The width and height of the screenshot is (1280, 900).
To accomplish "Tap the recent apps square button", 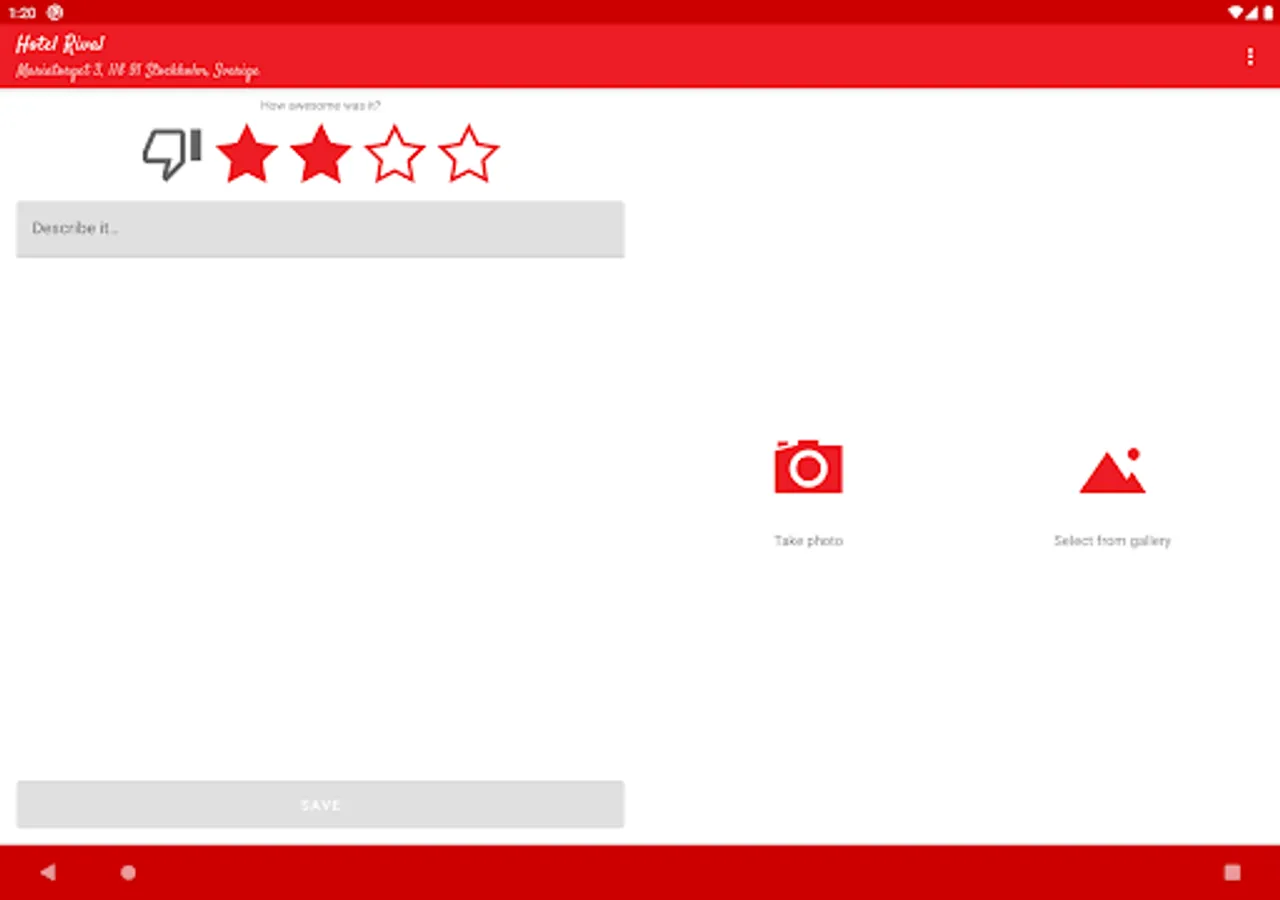I will (x=1232, y=872).
